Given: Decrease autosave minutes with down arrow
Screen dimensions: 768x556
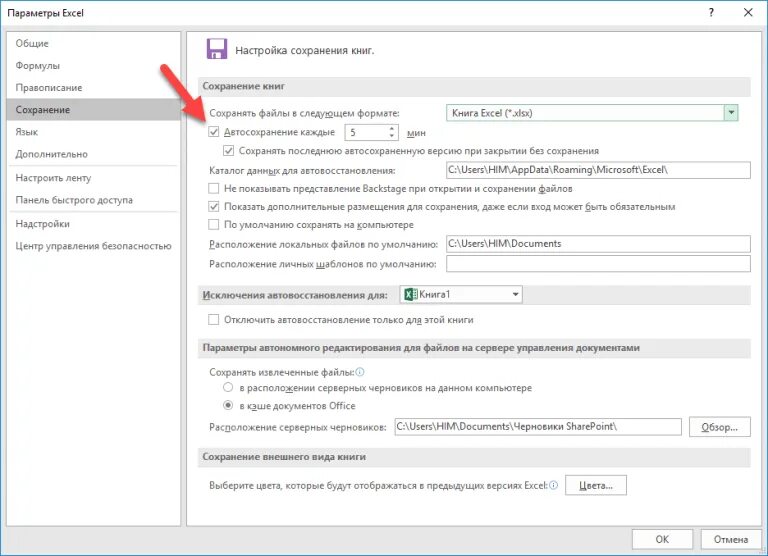Looking at the screenshot, I should (x=391, y=136).
